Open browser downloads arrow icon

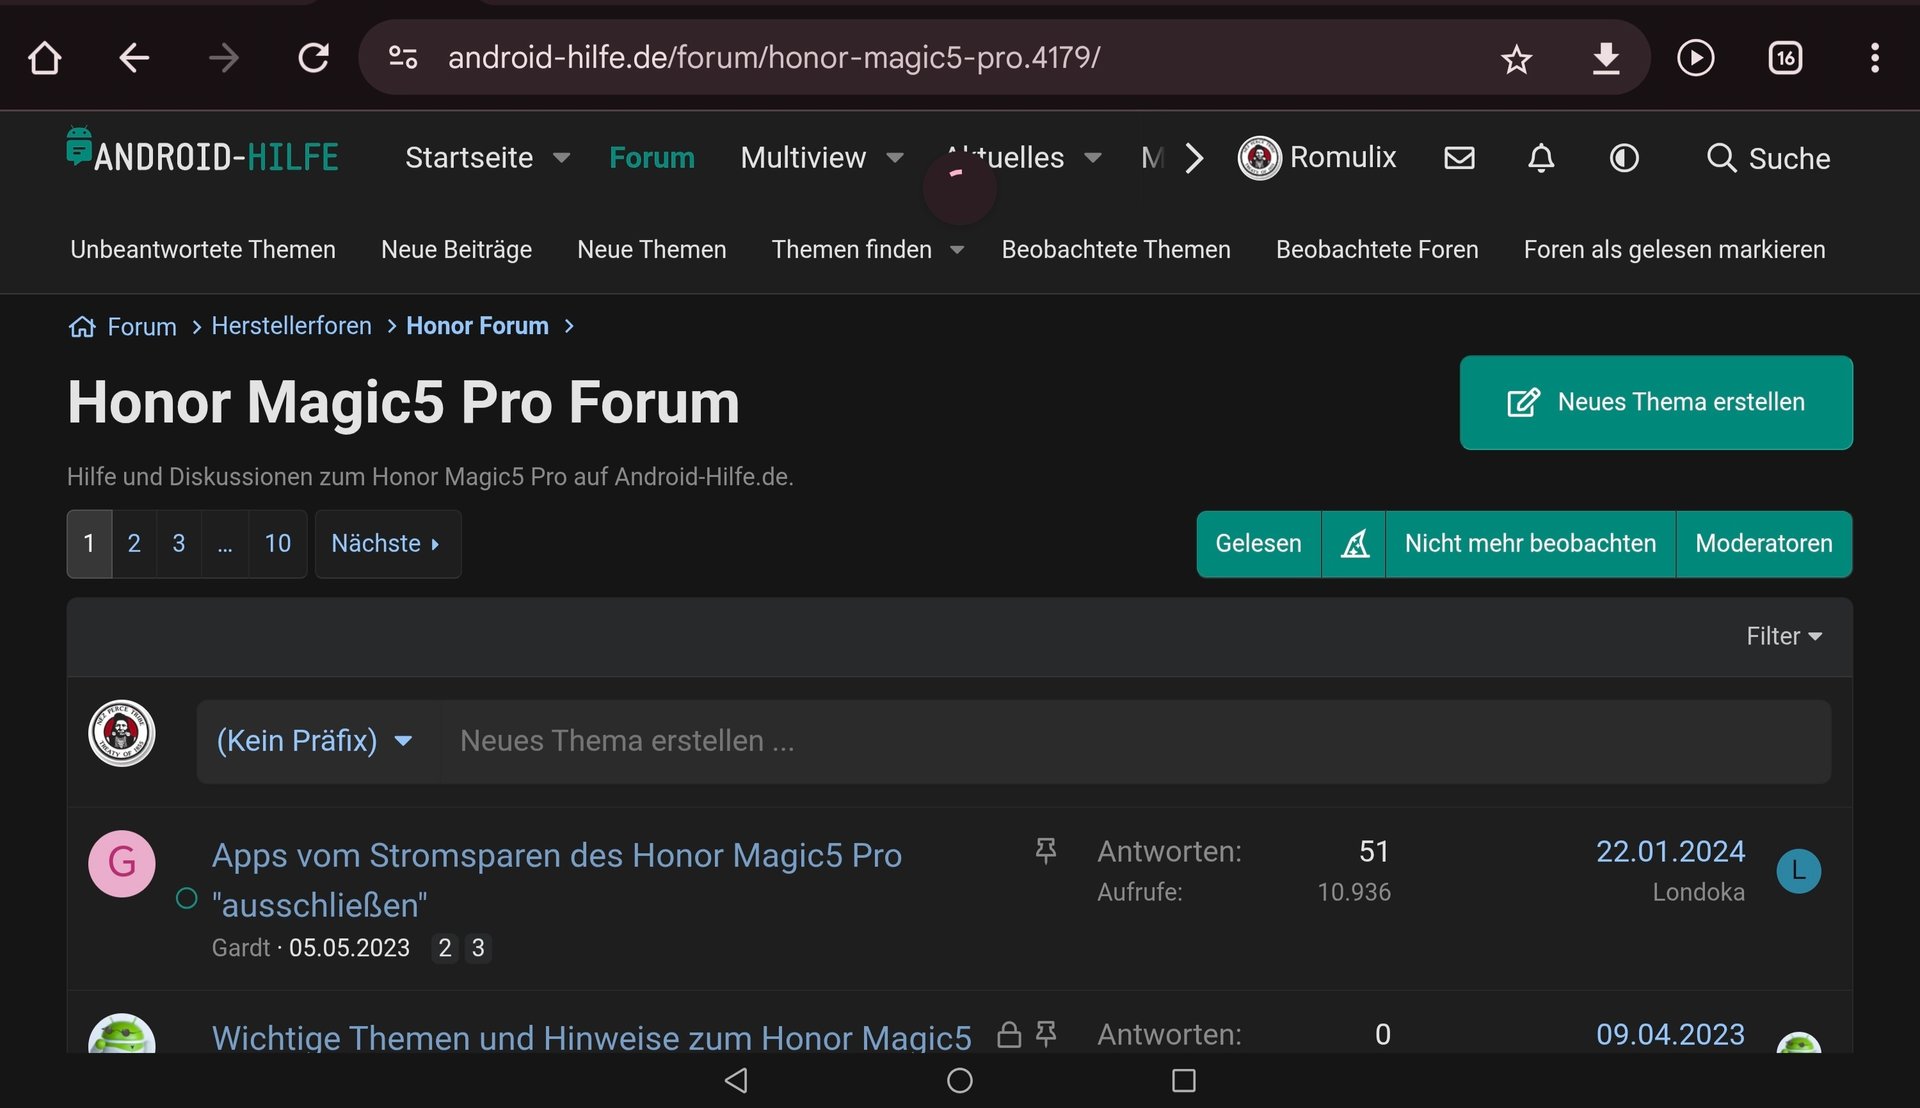1605,58
